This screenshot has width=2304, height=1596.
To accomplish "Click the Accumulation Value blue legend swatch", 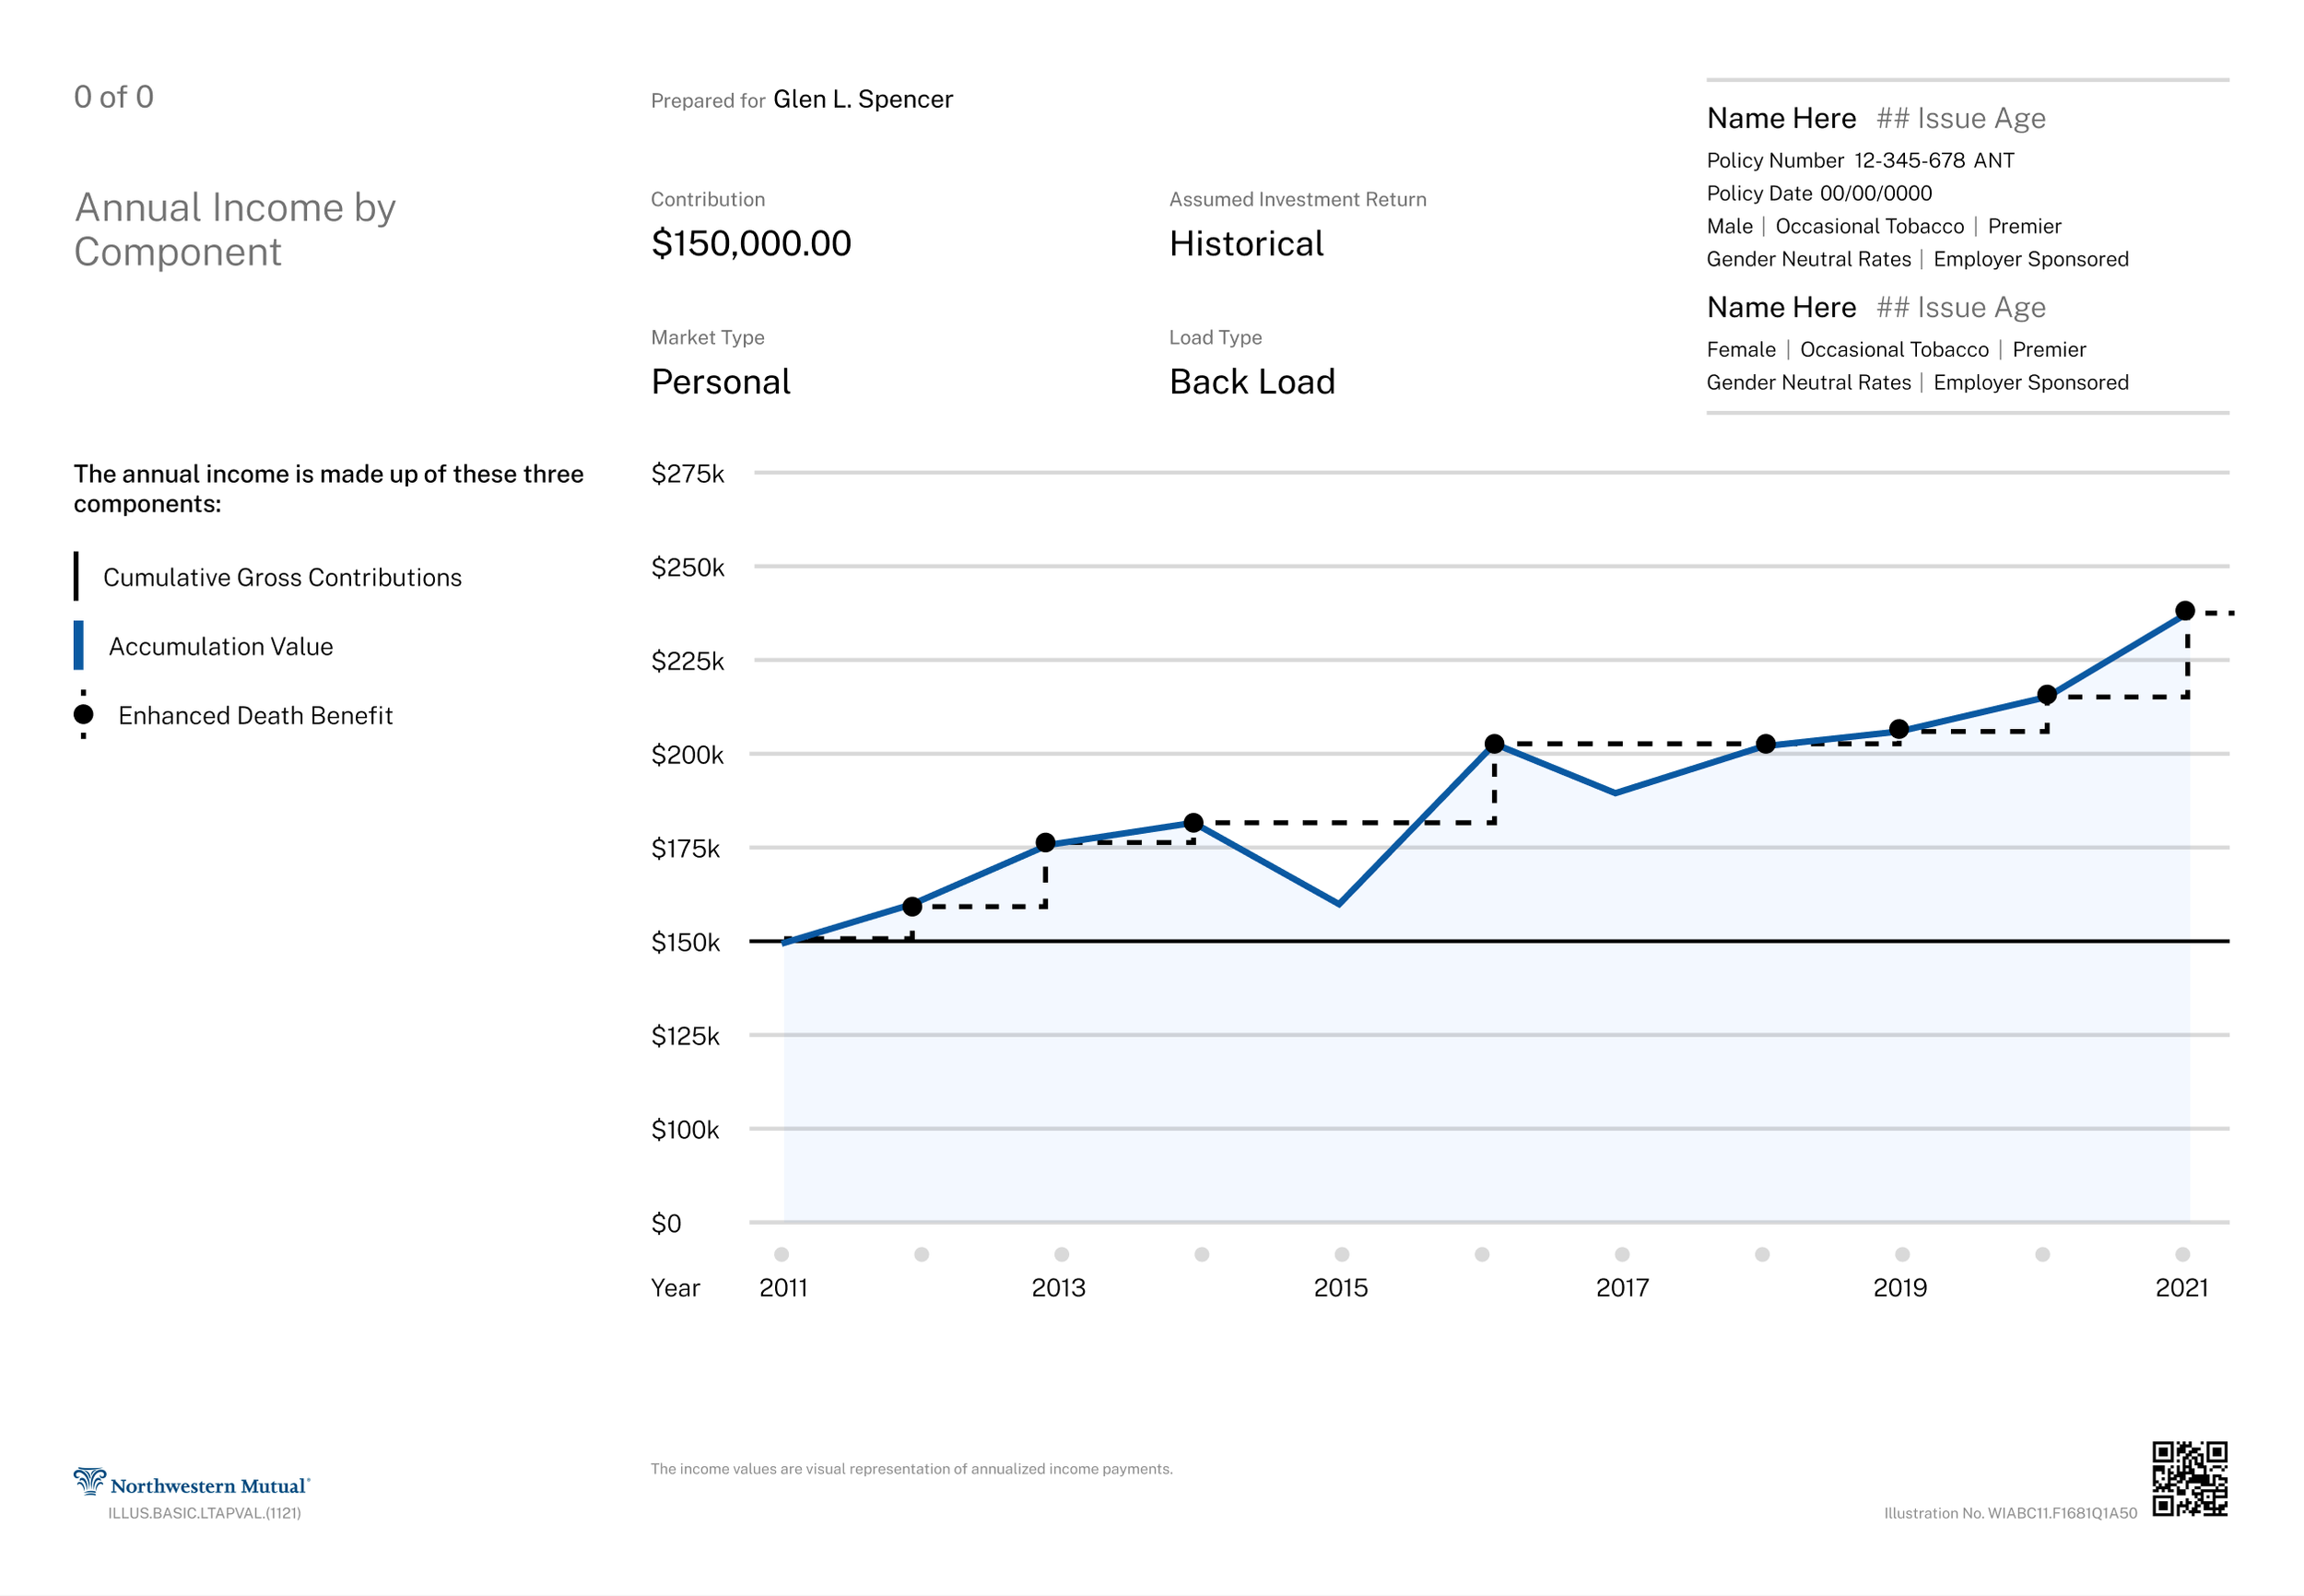I will 78,645.
